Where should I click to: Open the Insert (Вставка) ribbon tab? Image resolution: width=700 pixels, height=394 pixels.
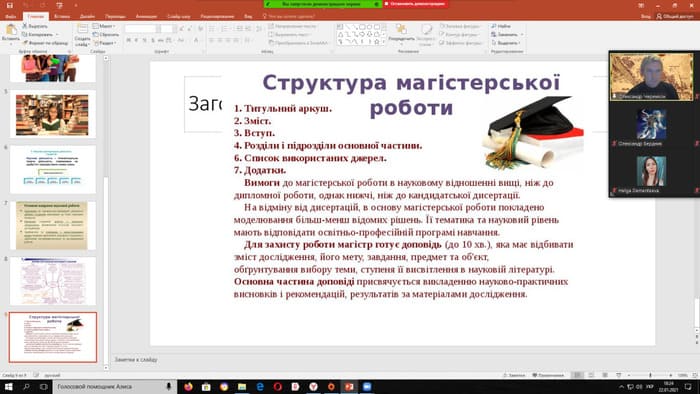coord(62,17)
